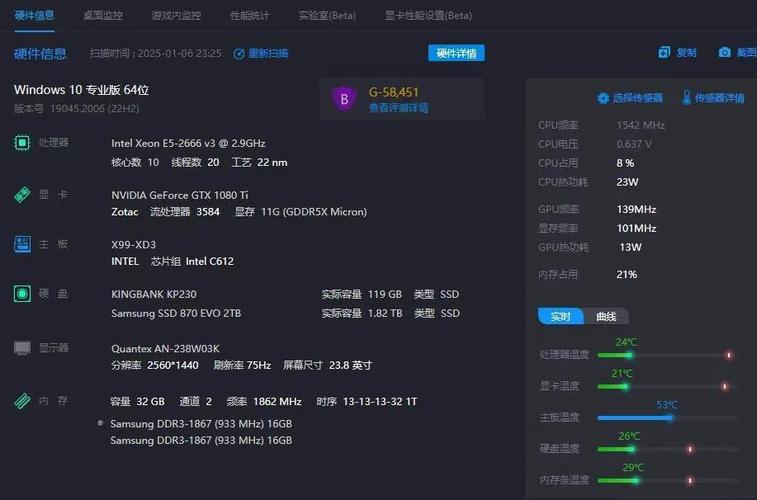Click the 主板温度 blue temperature bar
757x500 pixels.
pos(668,418)
